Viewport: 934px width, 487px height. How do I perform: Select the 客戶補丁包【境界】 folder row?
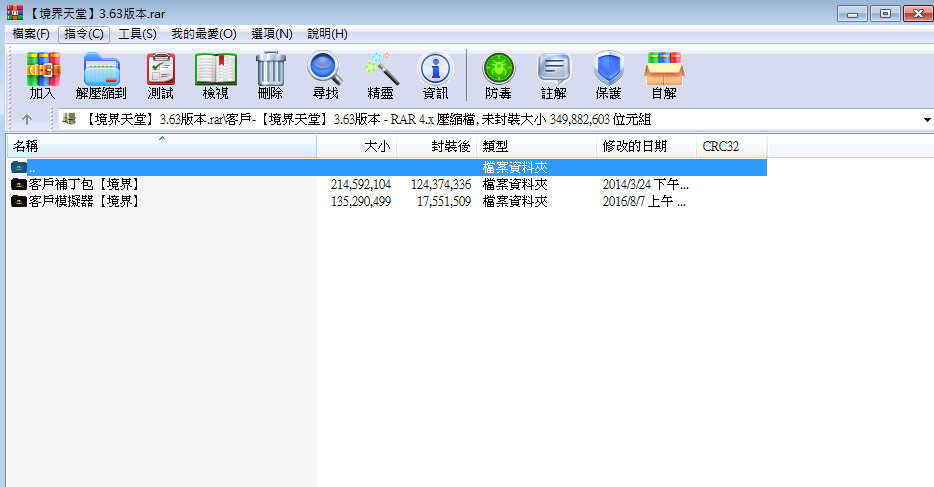click(387, 185)
